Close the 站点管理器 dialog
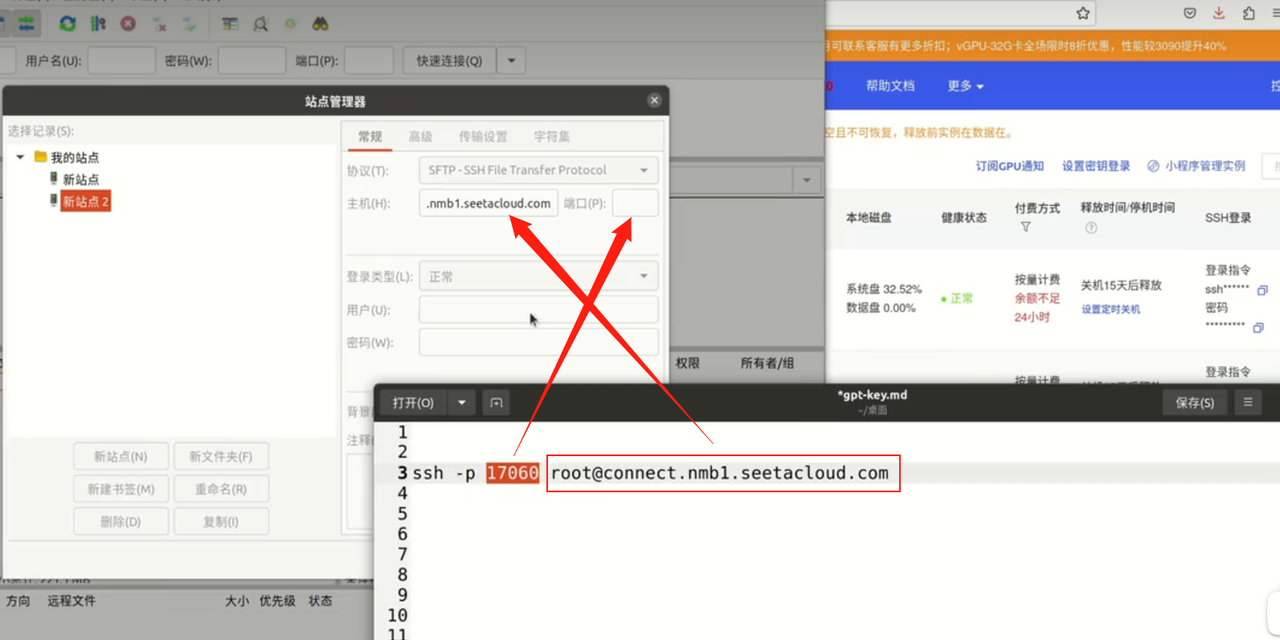Viewport: 1280px width, 640px height. (x=654, y=100)
